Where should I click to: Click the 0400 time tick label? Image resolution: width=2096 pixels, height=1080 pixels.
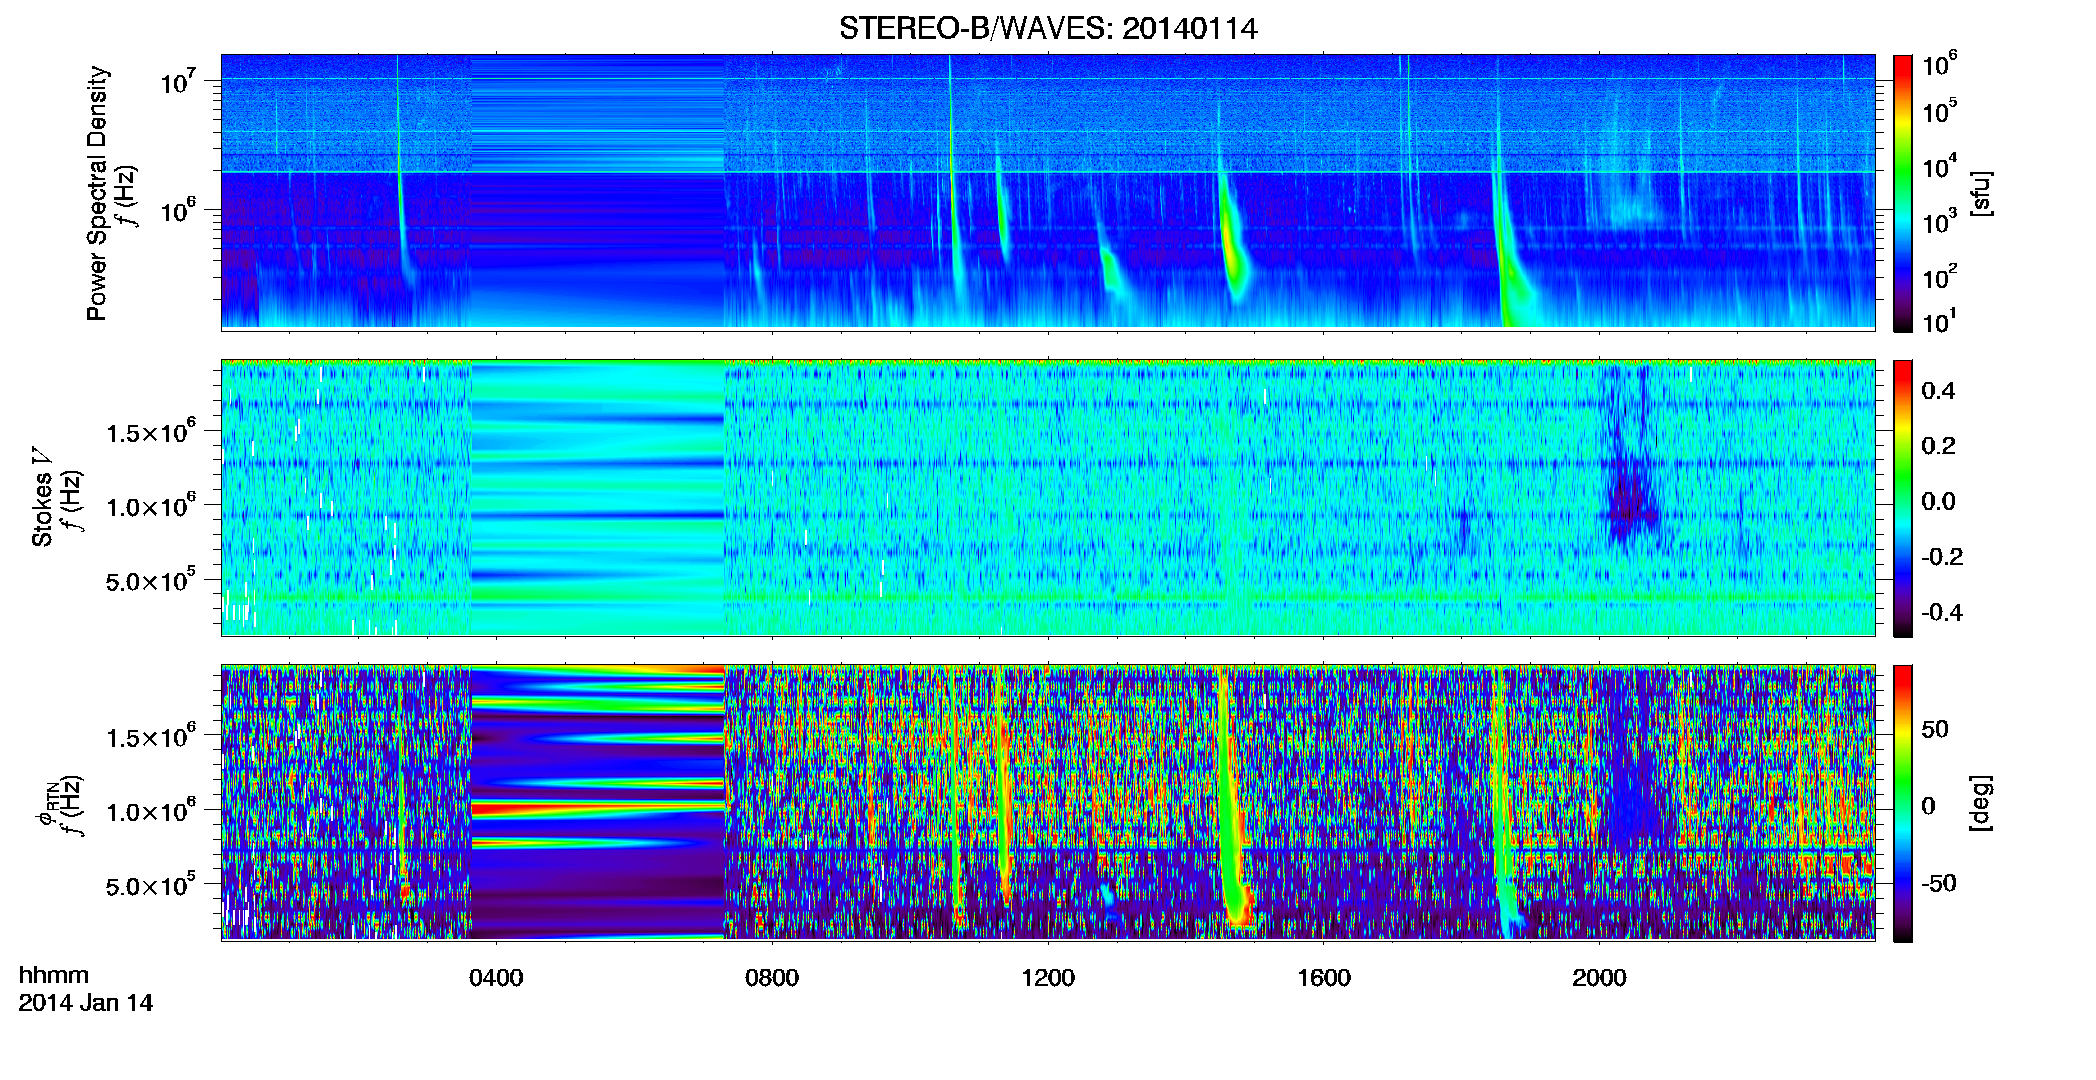click(496, 977)
